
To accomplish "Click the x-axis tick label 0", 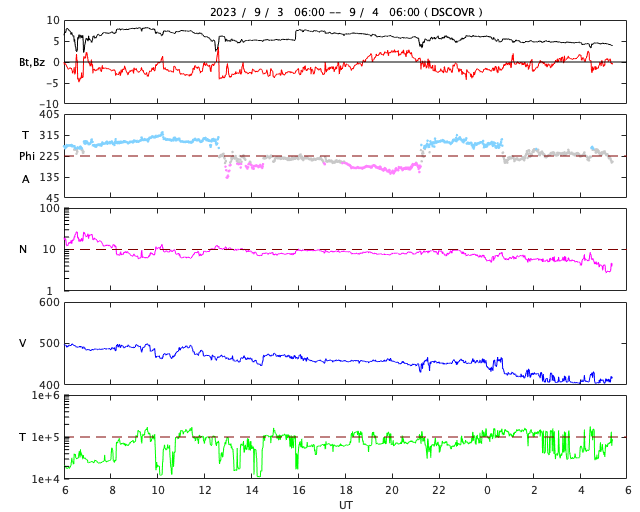I will coord(487,490).
